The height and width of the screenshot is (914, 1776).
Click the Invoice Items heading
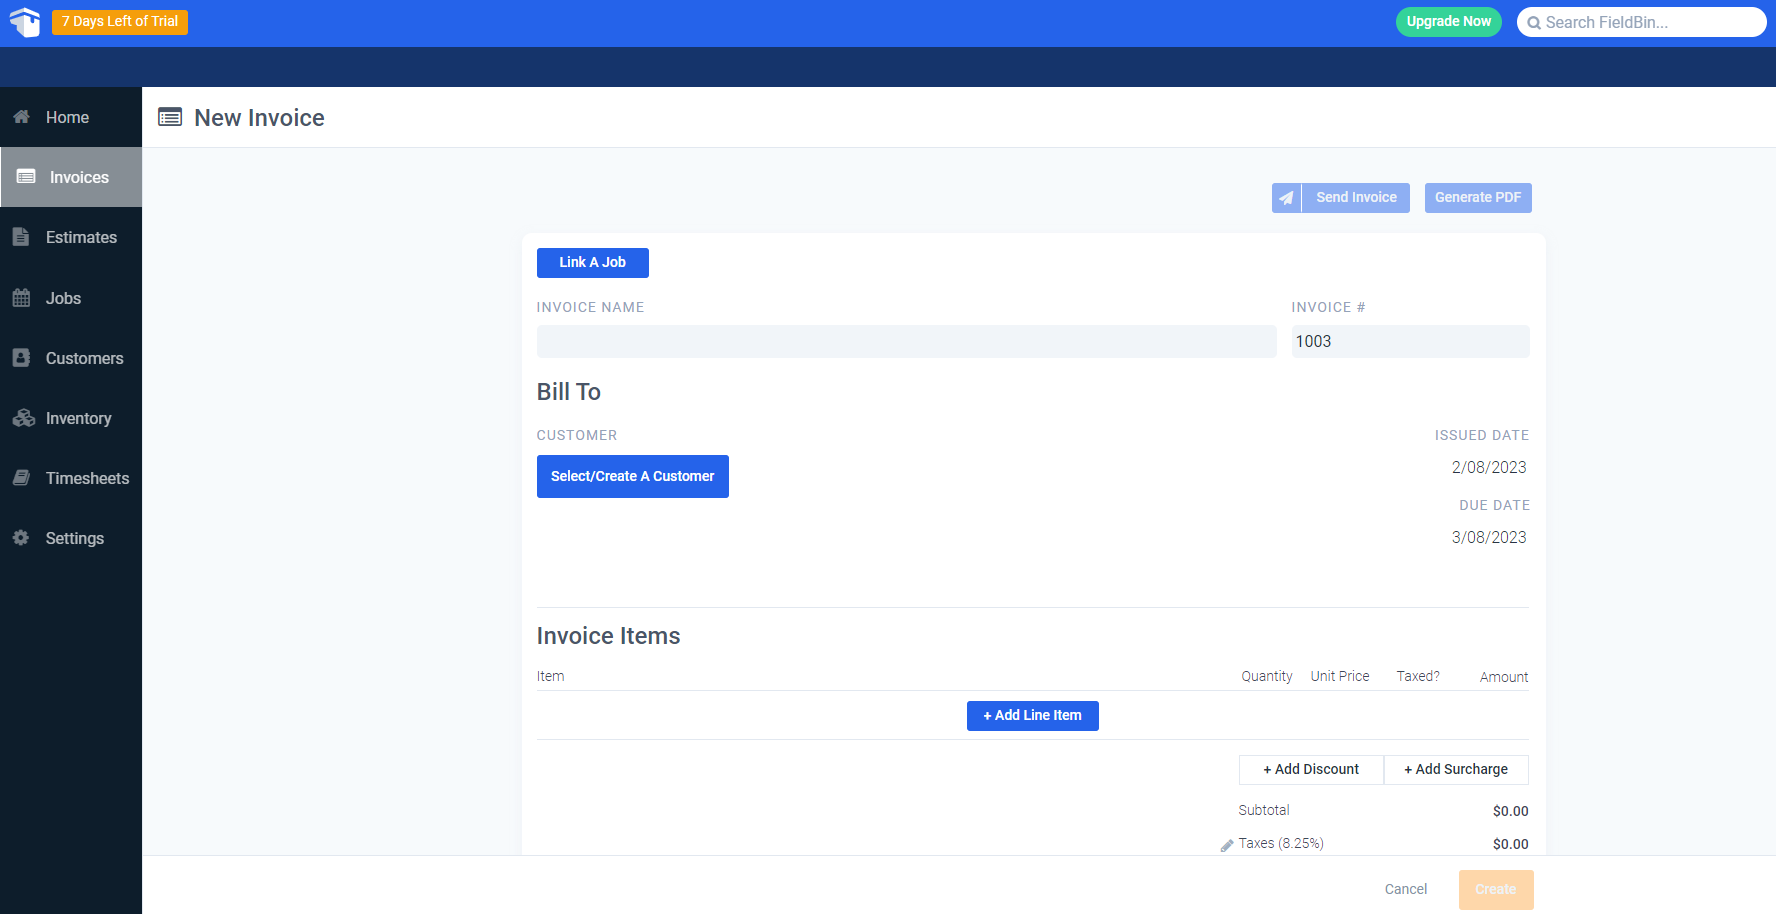[x=609, y=636]
